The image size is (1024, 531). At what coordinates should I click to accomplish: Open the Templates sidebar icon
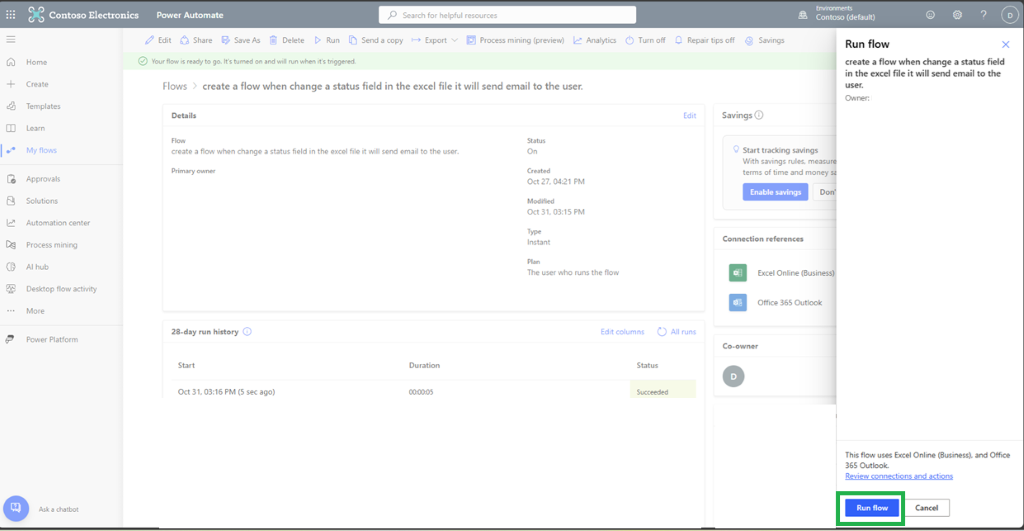(10, 106)
